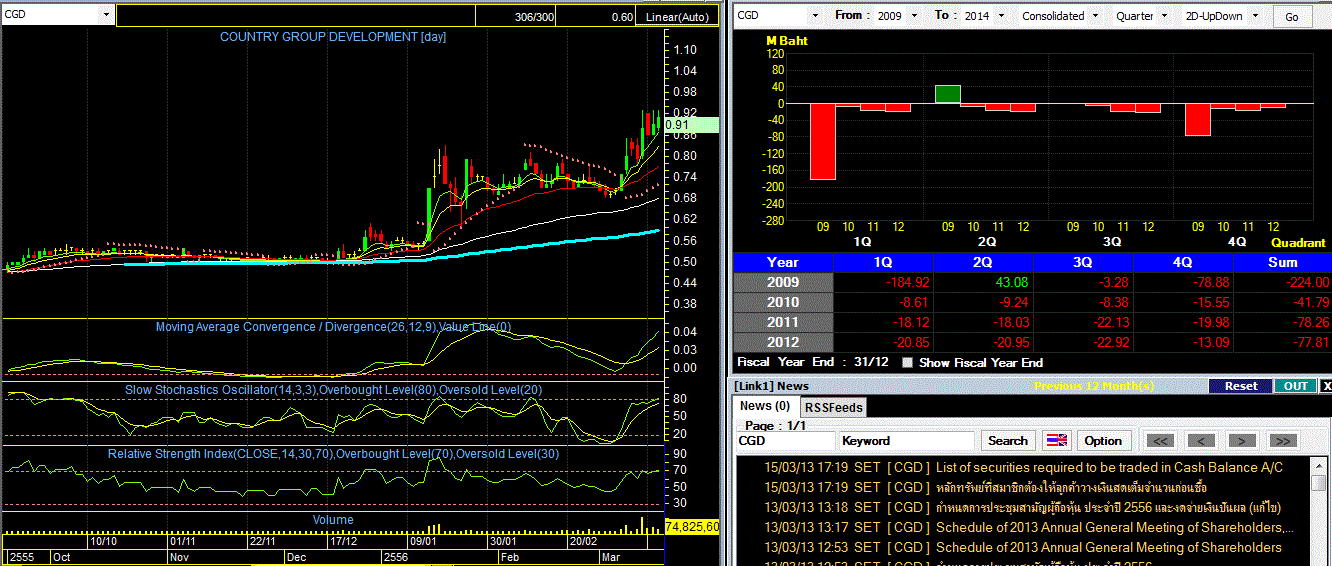Click the Year column header in table
Image resolution: width=1332 pixels, height=566 pixels.
(783, 263)
